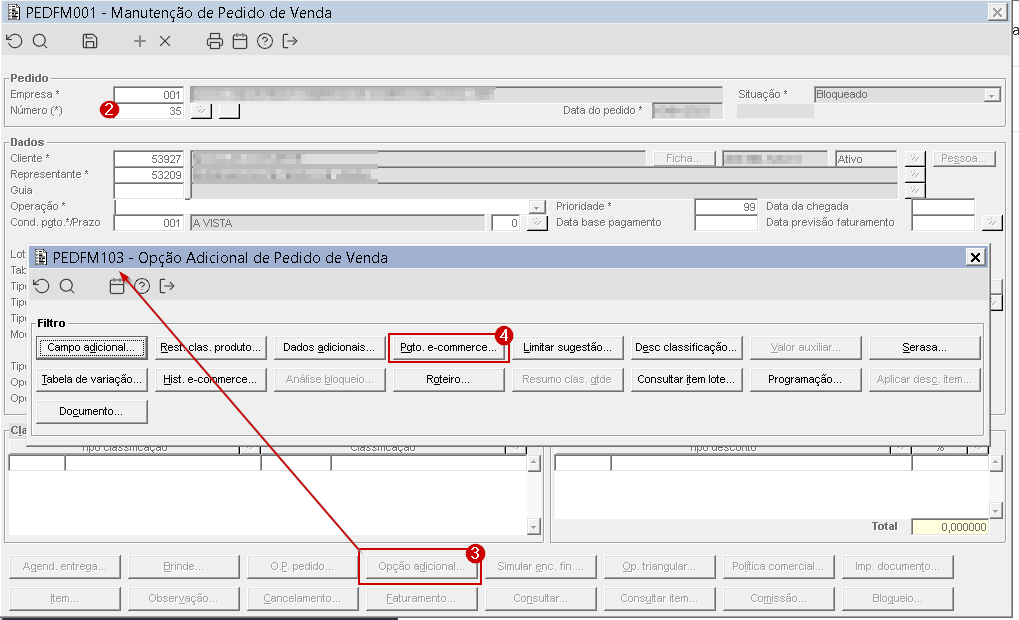Open the Programação button

(x=805, y=380)
